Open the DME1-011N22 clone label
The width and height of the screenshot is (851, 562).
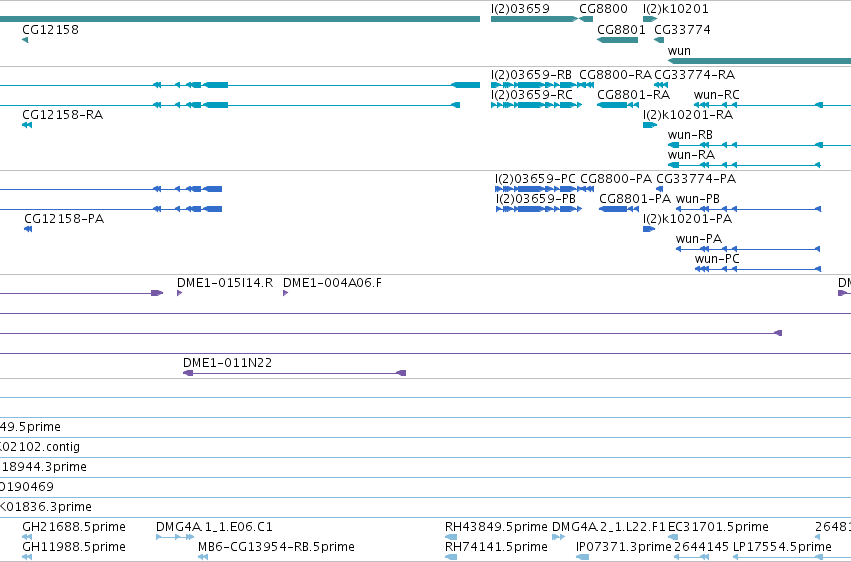(x=227, y=362)
